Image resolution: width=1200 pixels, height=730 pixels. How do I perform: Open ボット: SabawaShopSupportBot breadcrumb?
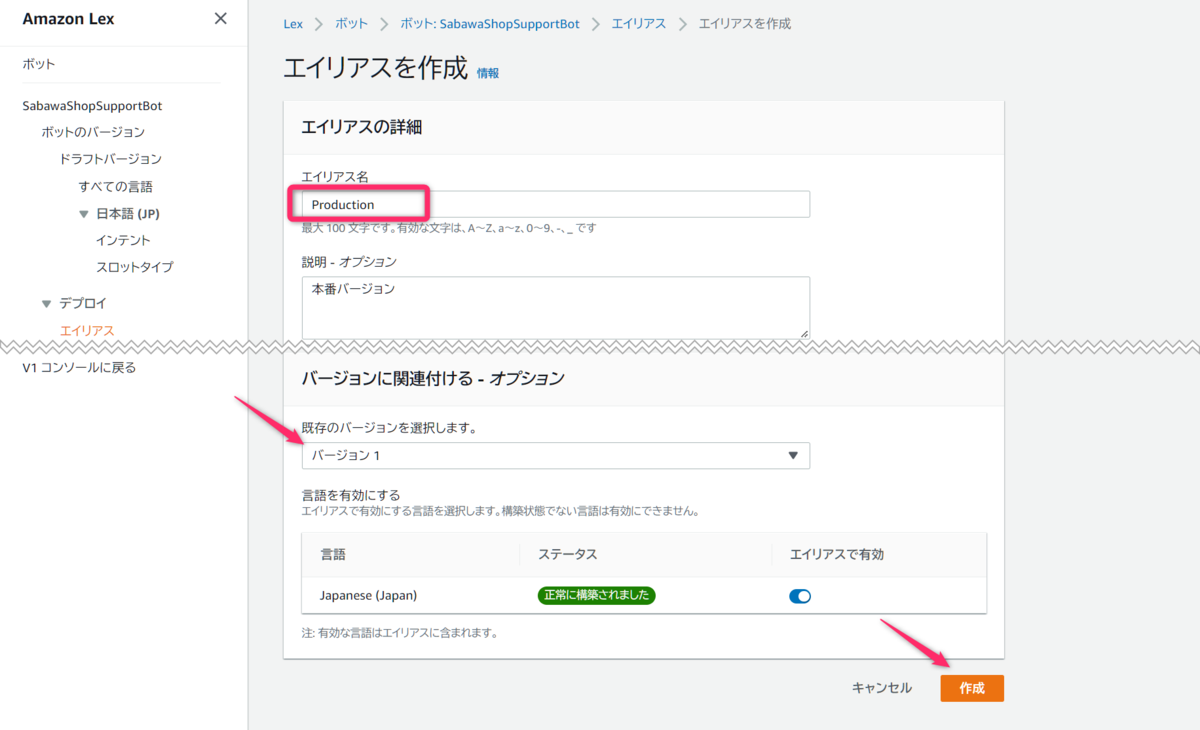[490, 24]
